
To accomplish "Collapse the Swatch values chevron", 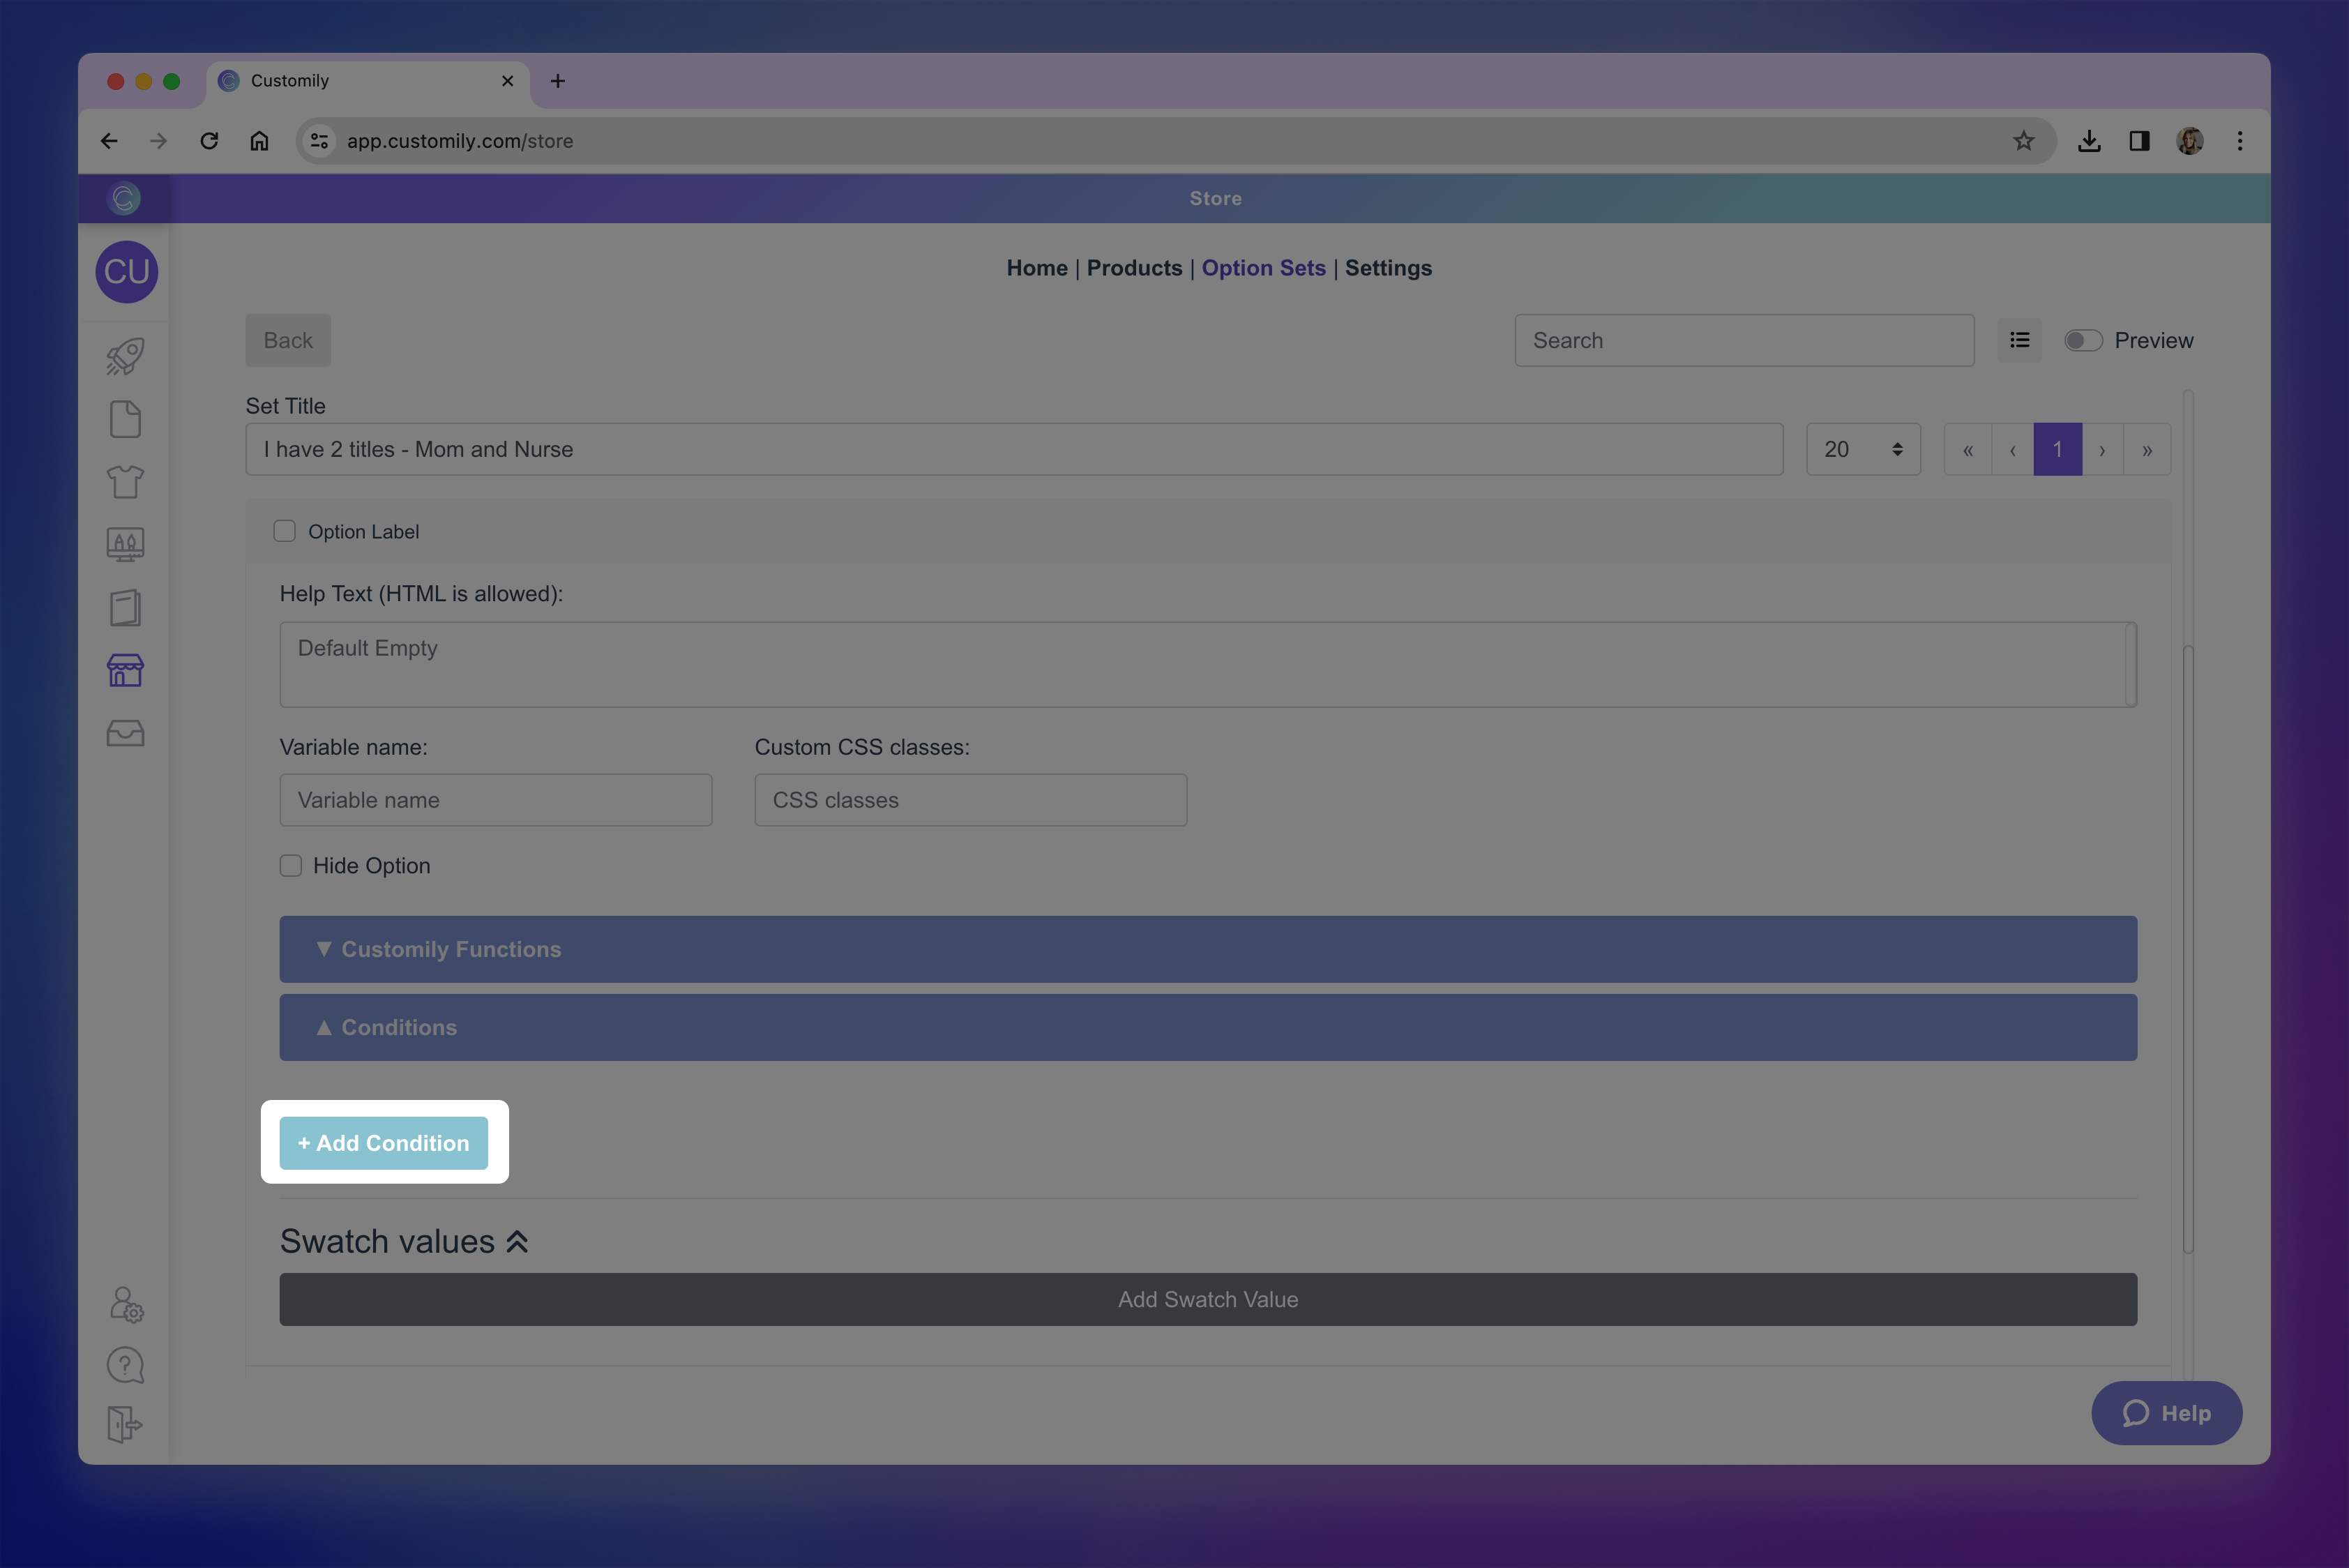I will (x=517, y=1242).
